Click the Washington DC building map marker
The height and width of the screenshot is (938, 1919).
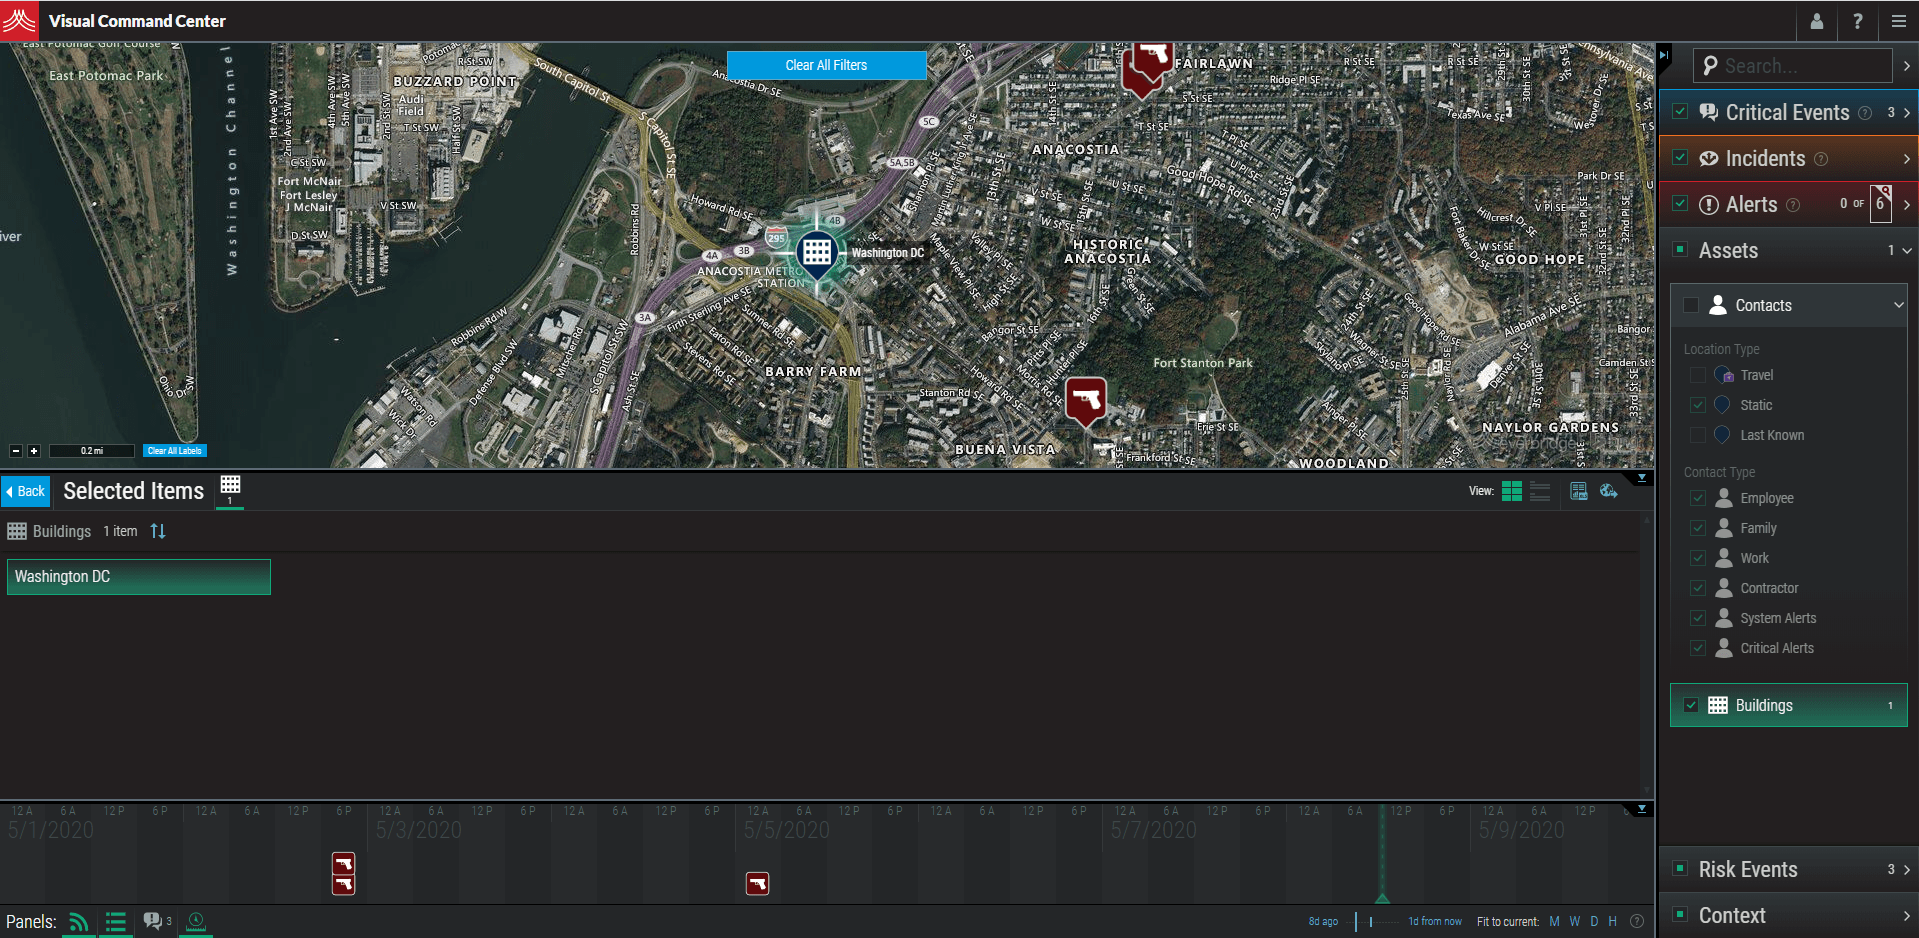click(817, 251)
